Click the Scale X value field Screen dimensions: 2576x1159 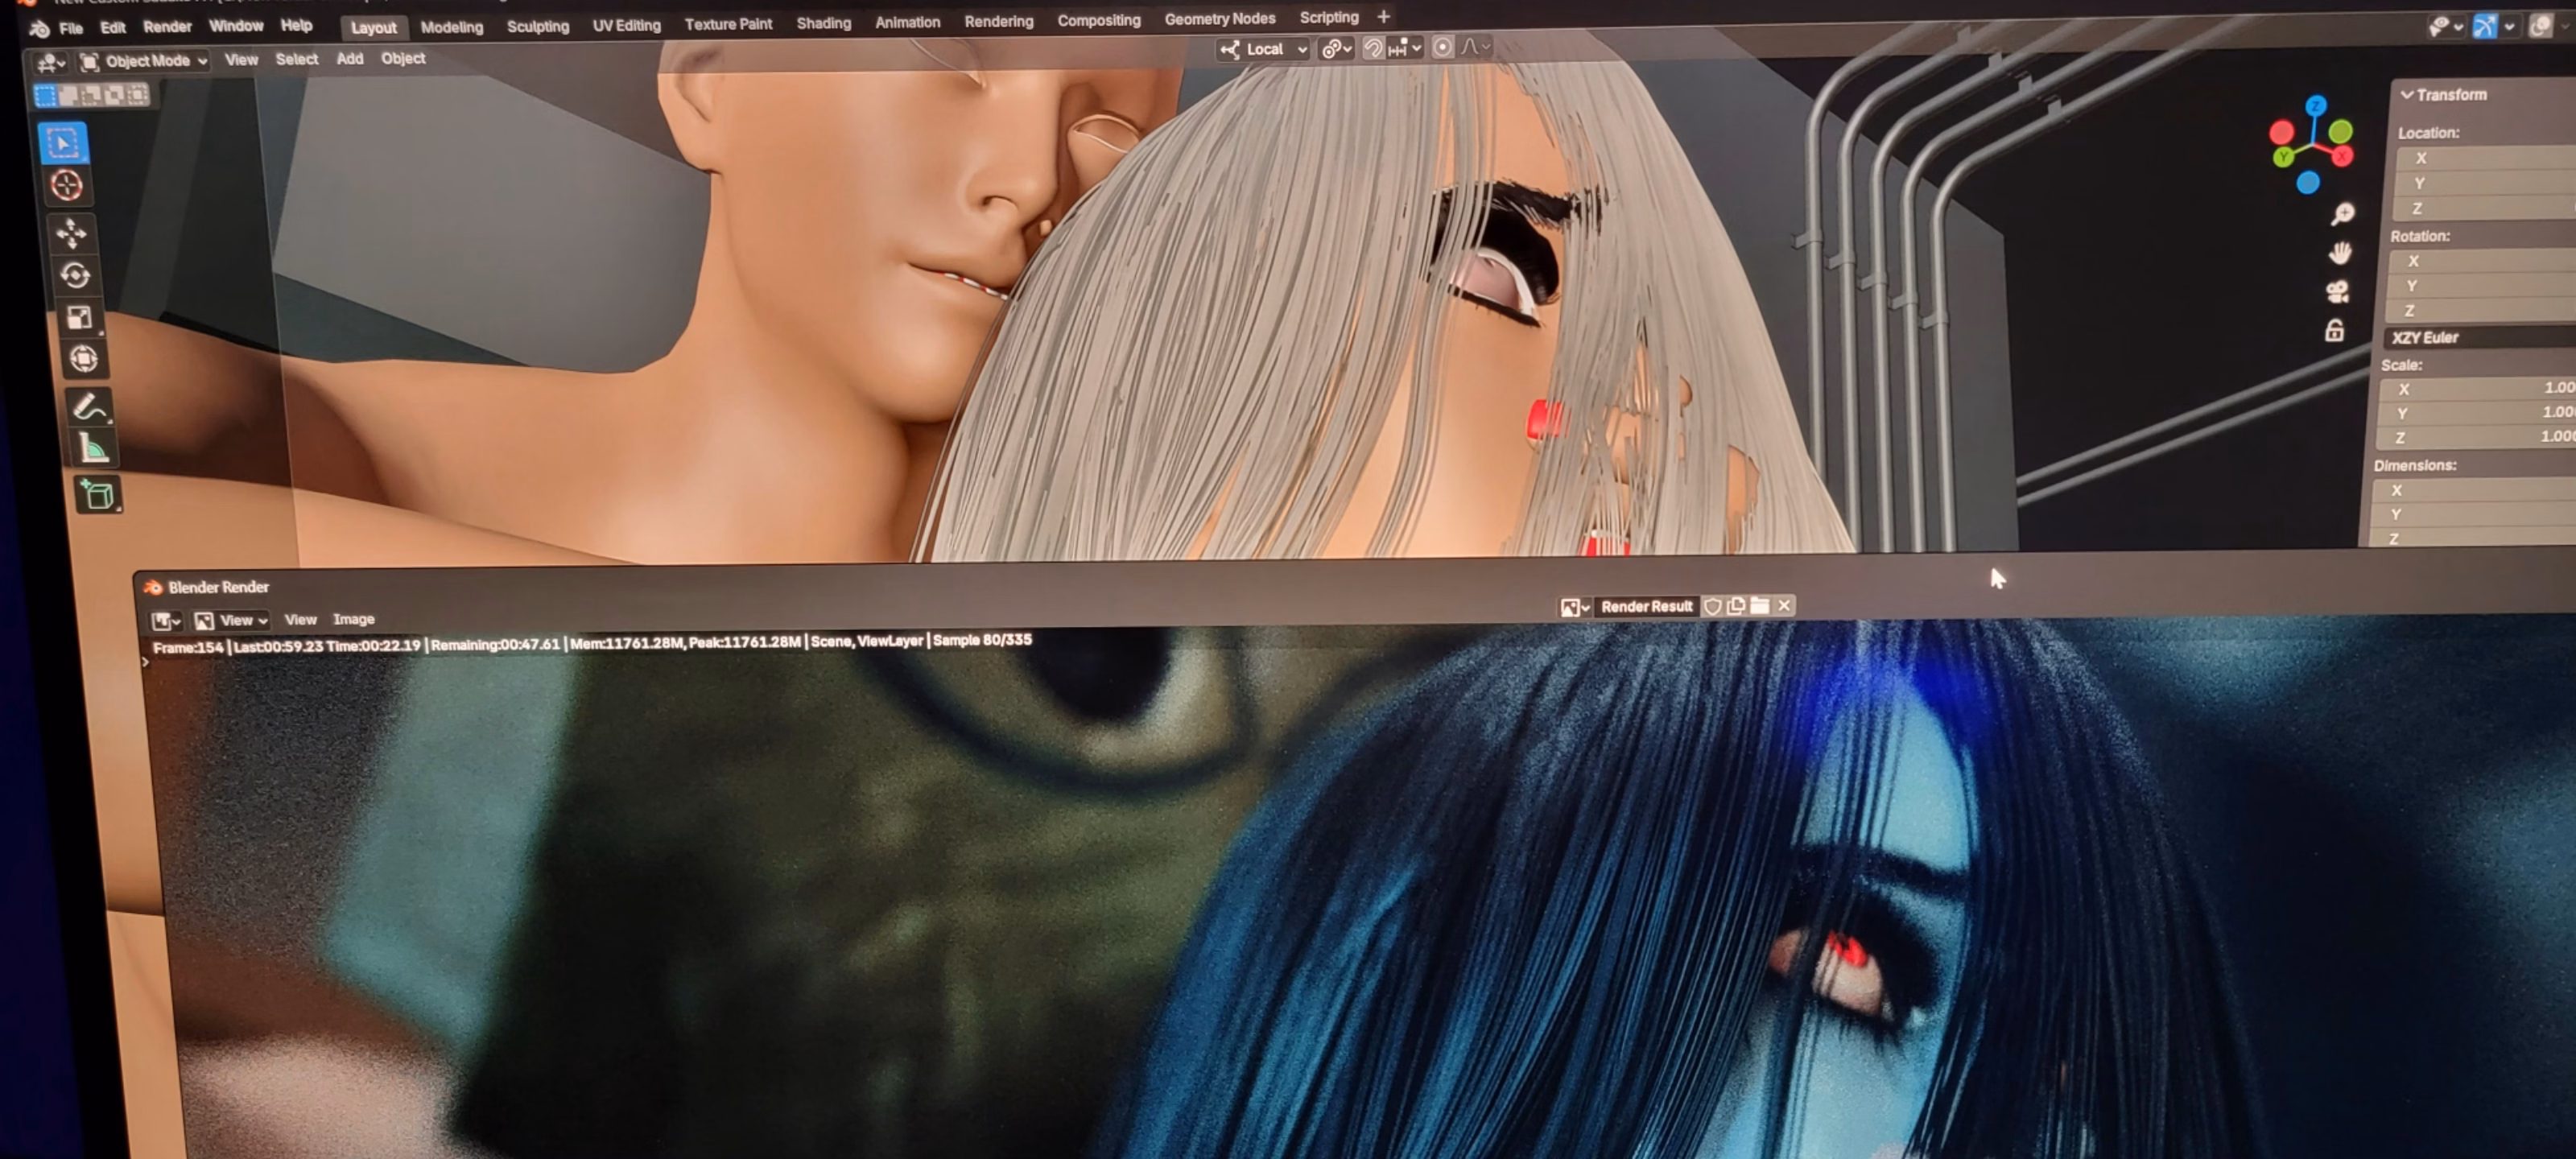tap(2480, 388)
